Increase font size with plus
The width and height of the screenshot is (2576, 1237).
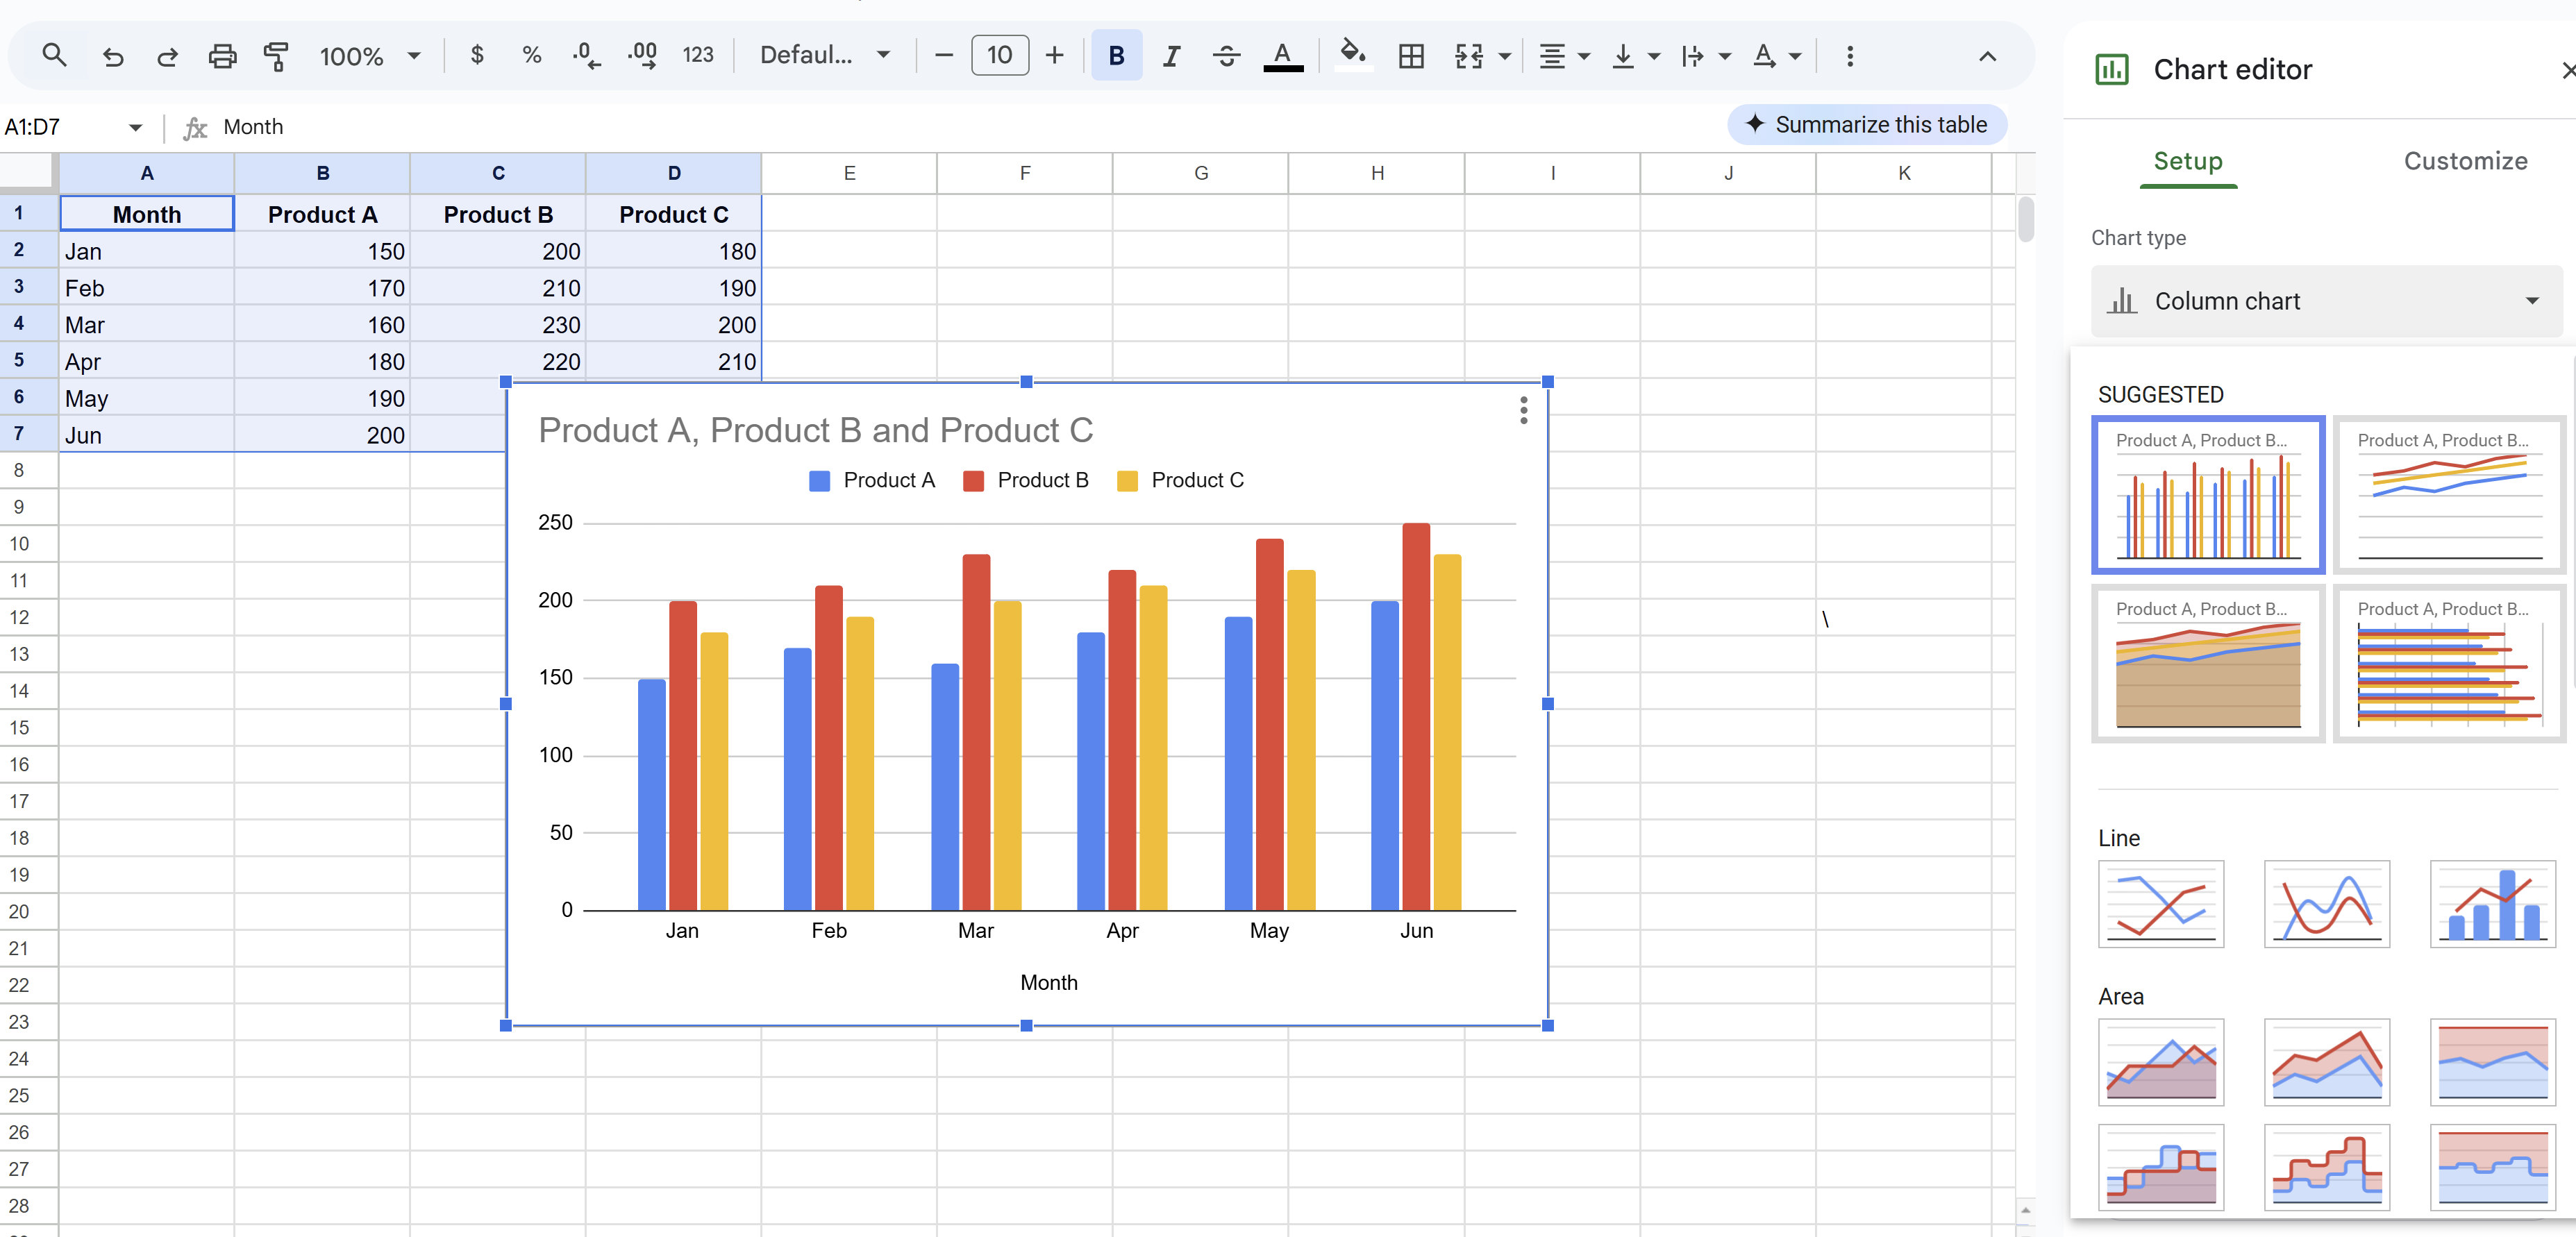pos(1054,55)
